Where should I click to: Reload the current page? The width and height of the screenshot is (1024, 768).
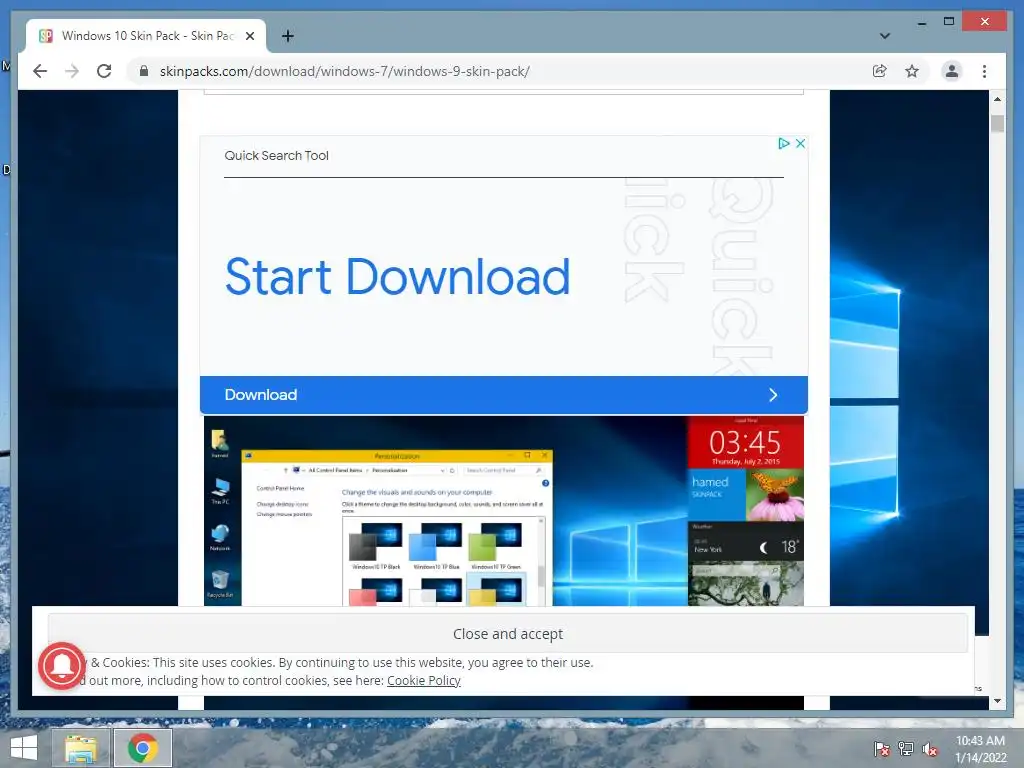point(104,71)
